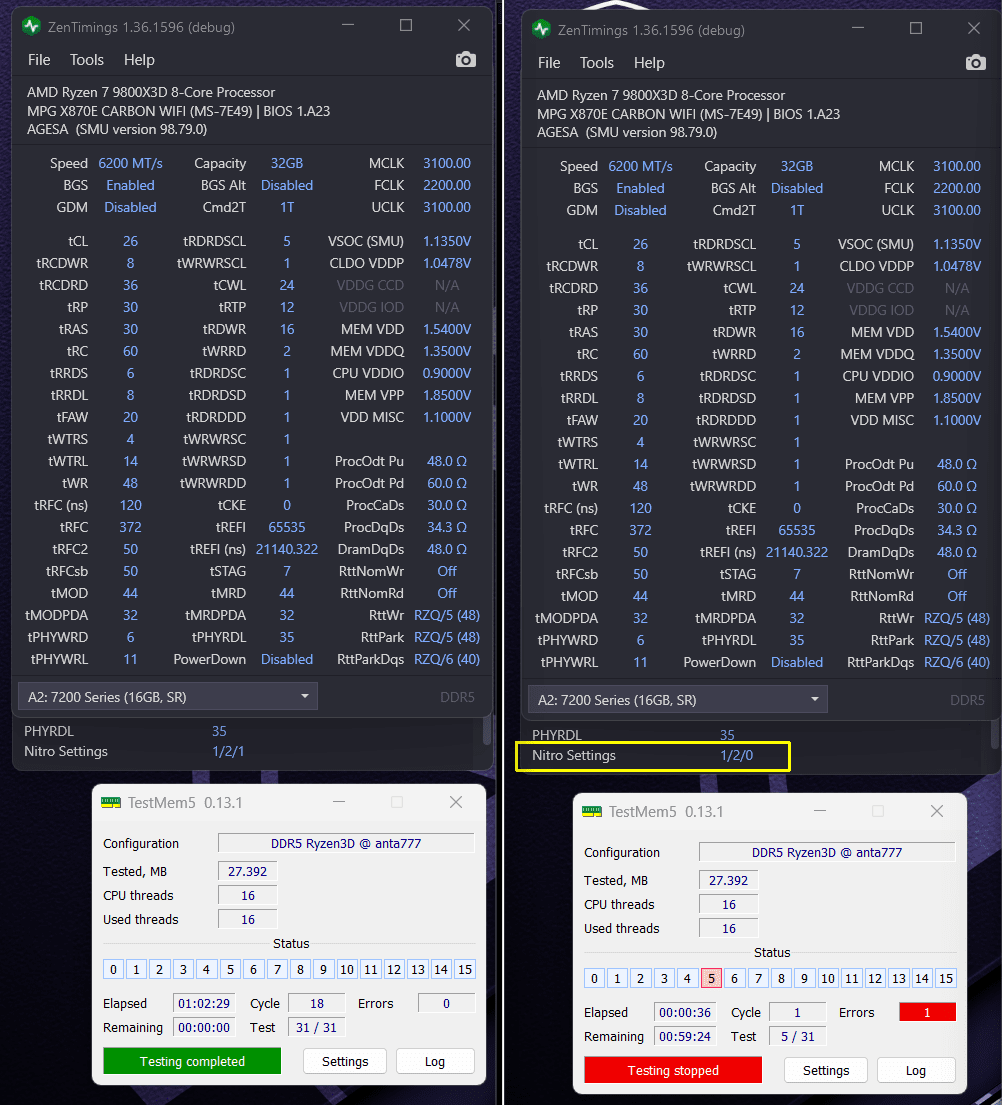Click green Testing completed button
Screen dimensions: 1002x1105
(x=192, y=1061)
